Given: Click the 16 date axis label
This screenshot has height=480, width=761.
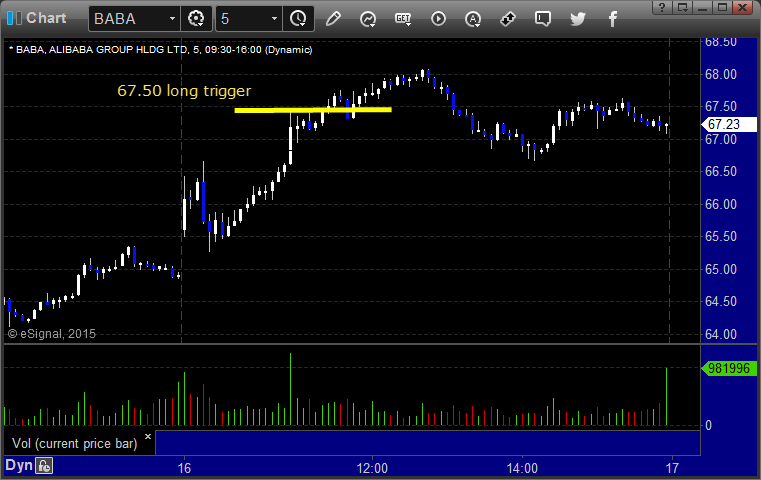Looking at the screenshot, I should pos(184,468).
